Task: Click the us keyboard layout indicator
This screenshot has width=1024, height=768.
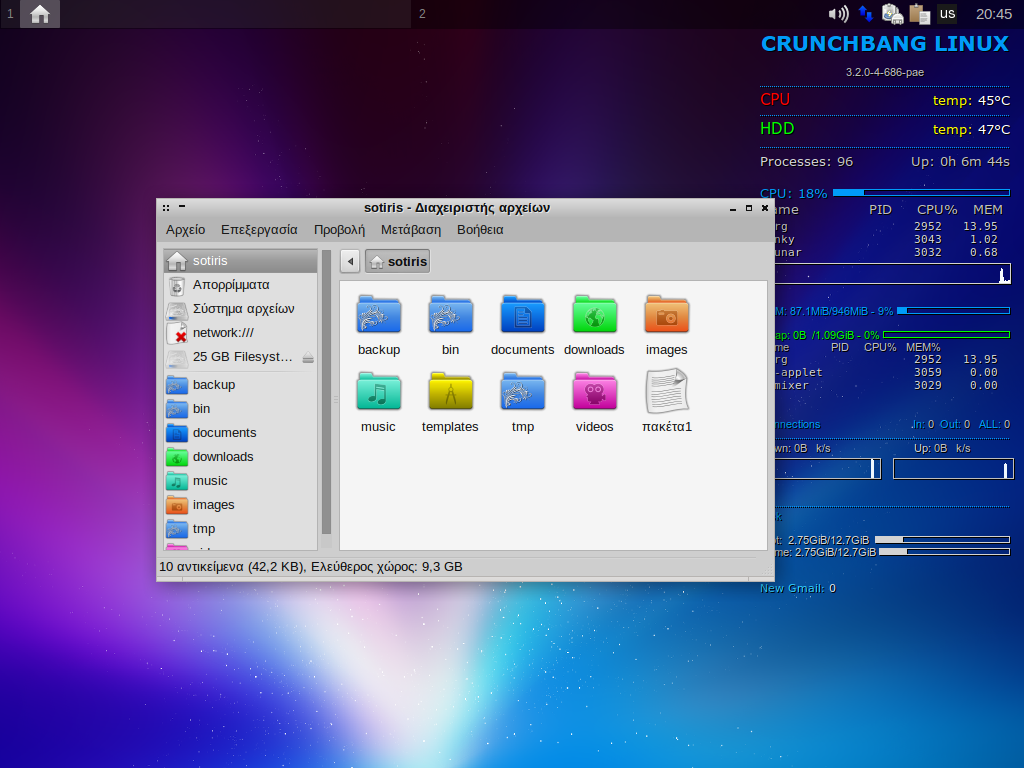Action: click(x=947, y=14)
